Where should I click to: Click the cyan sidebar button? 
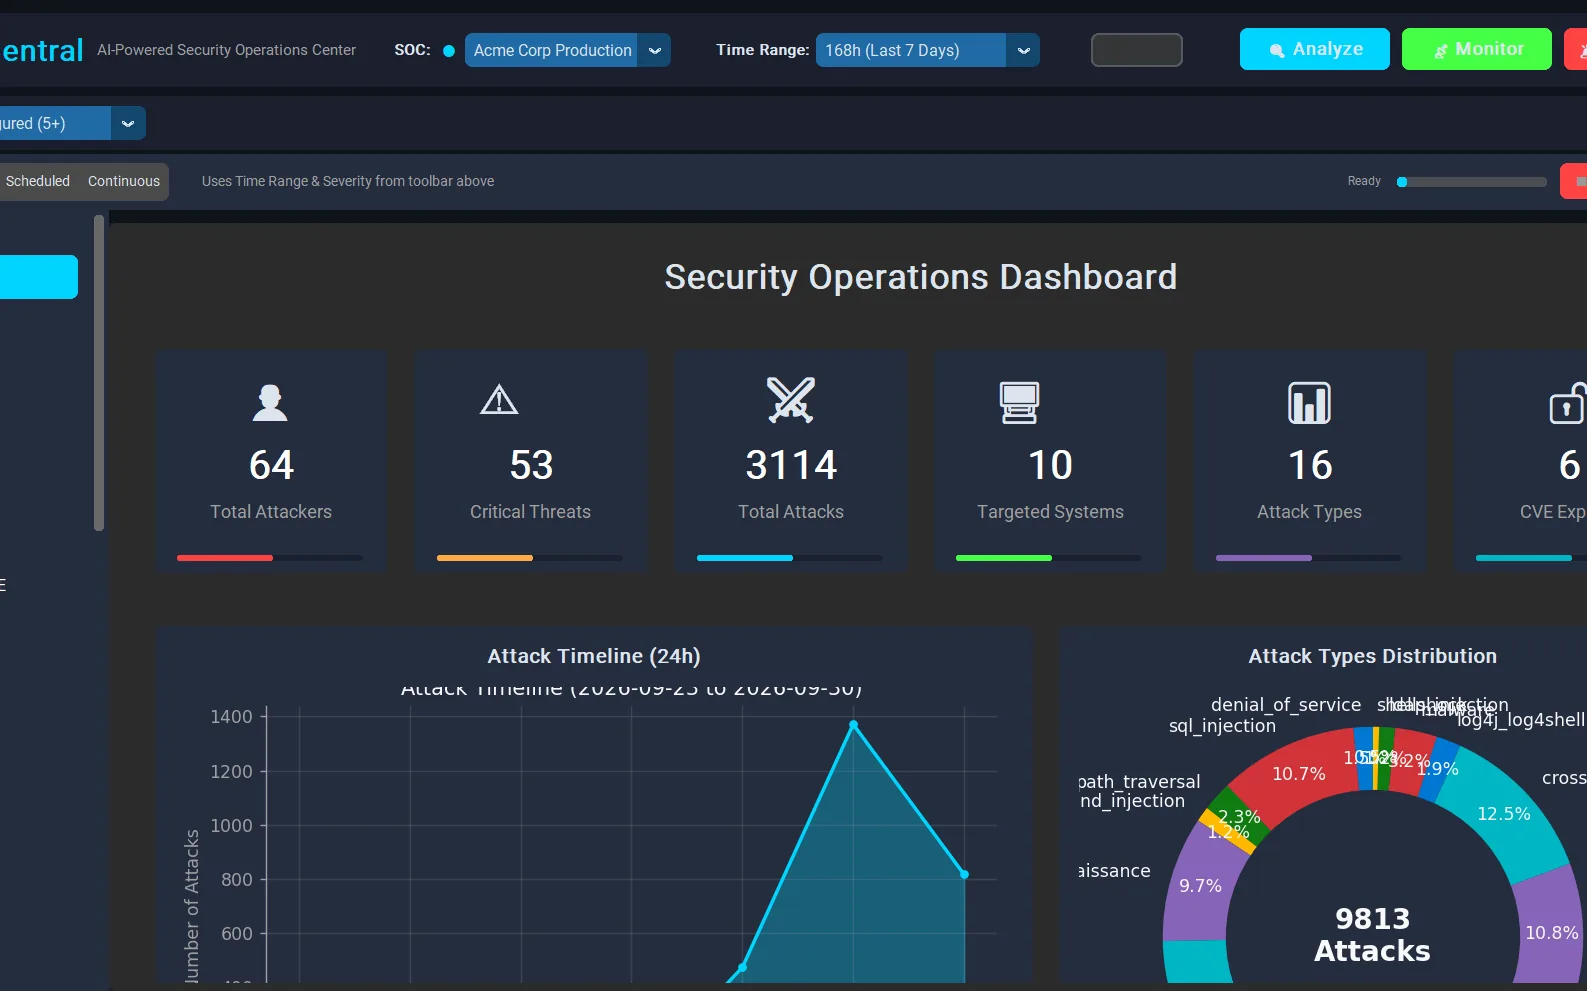click(39, 277)
